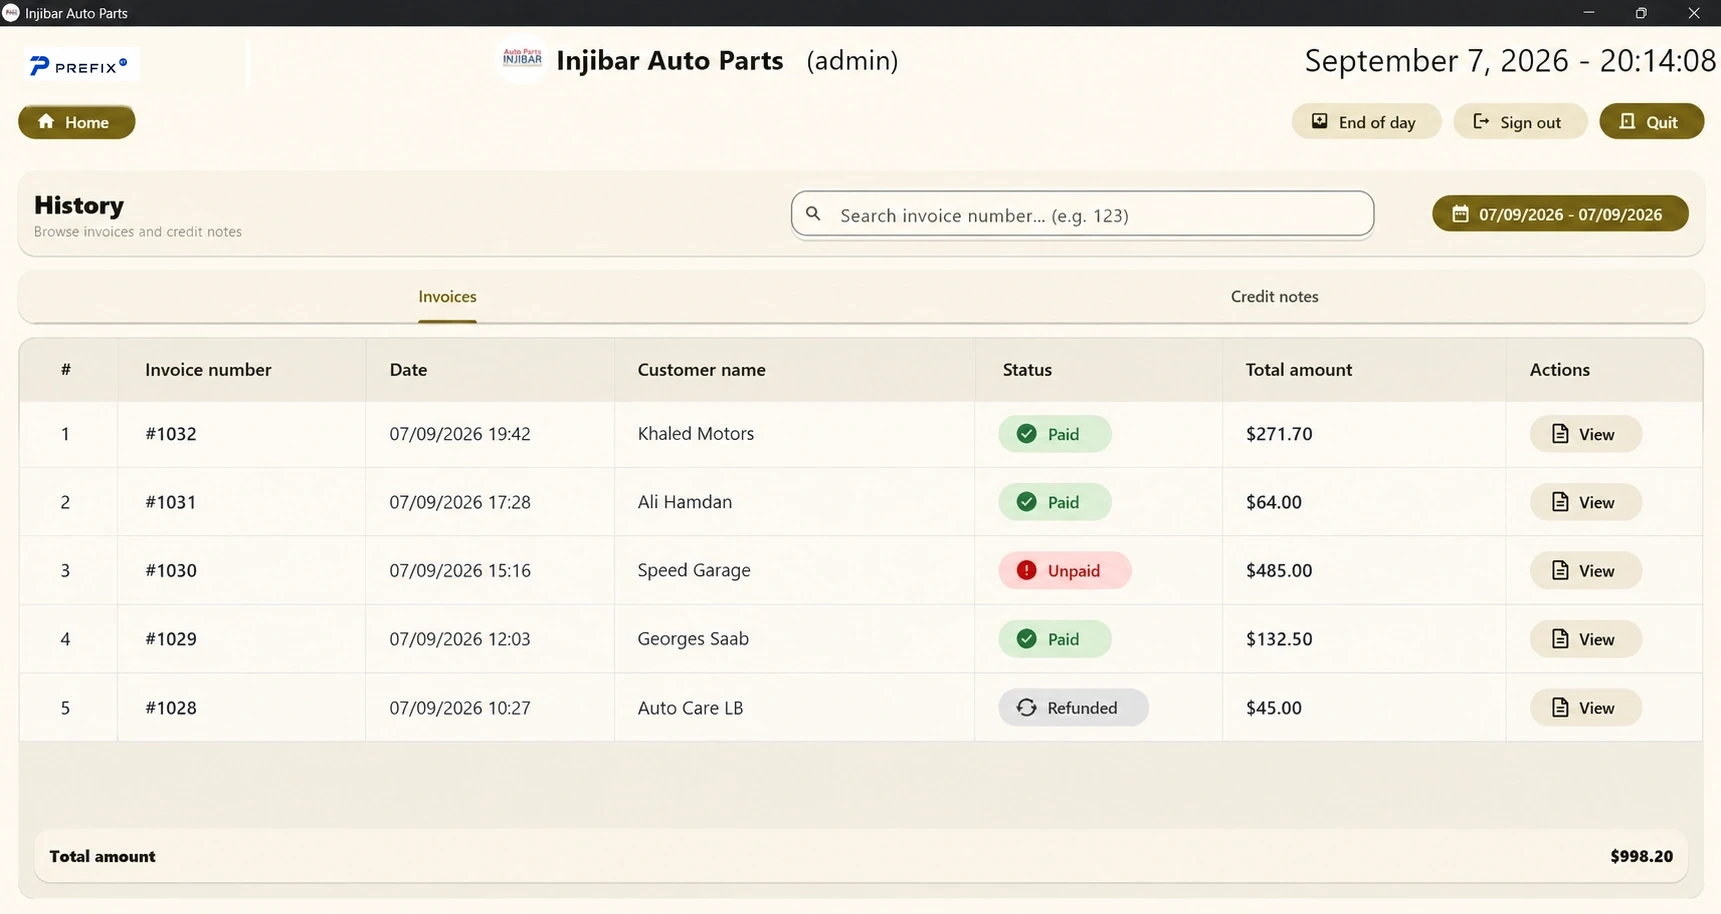View invoice #1029
Image resolution: width=1721 pixels, height=914 pixels.
1585,639
